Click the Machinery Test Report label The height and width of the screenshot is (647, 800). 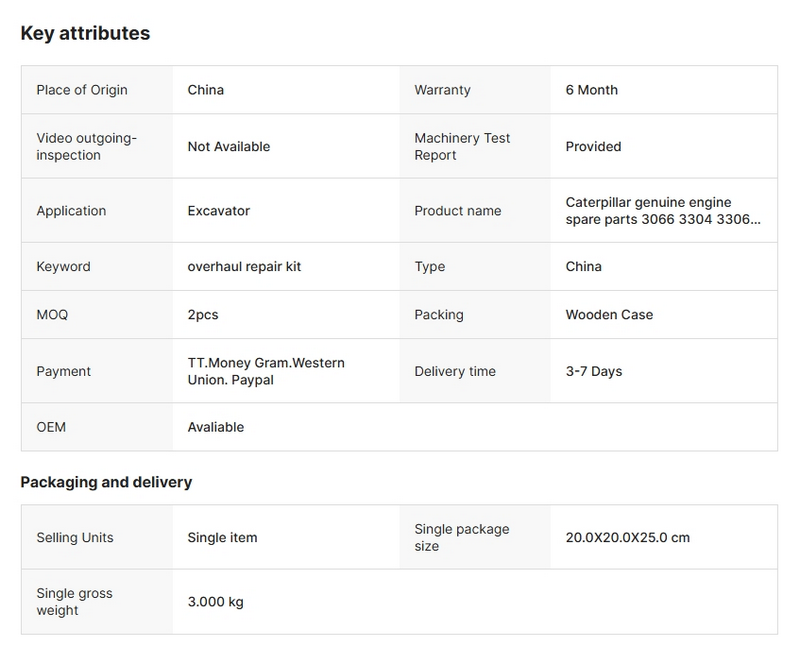pyautogui.click(x=462, y=146)
